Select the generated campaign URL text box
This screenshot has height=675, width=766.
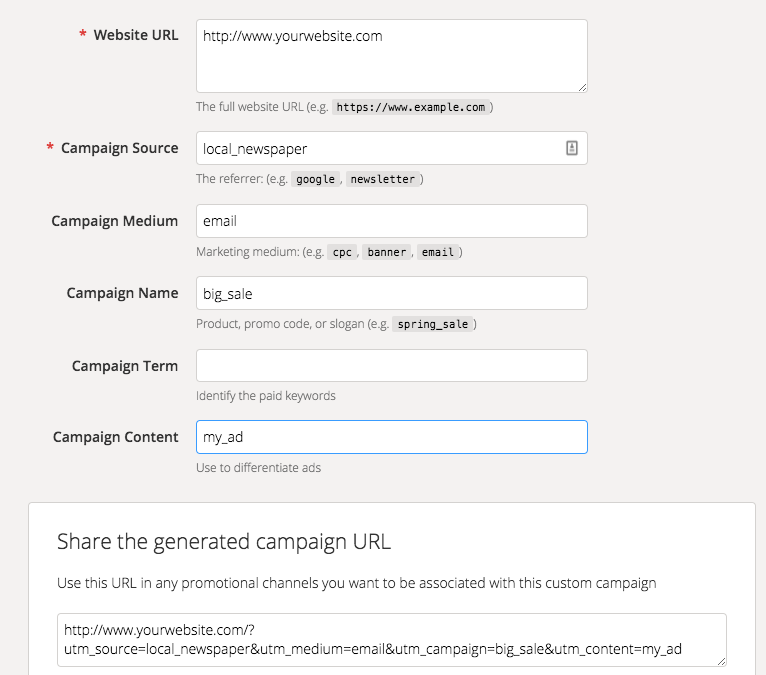(x=392, y=640)
